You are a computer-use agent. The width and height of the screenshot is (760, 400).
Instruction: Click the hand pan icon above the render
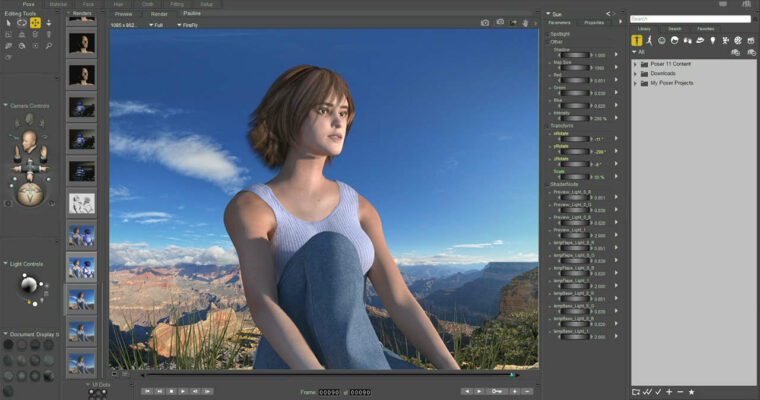point(525,23)
